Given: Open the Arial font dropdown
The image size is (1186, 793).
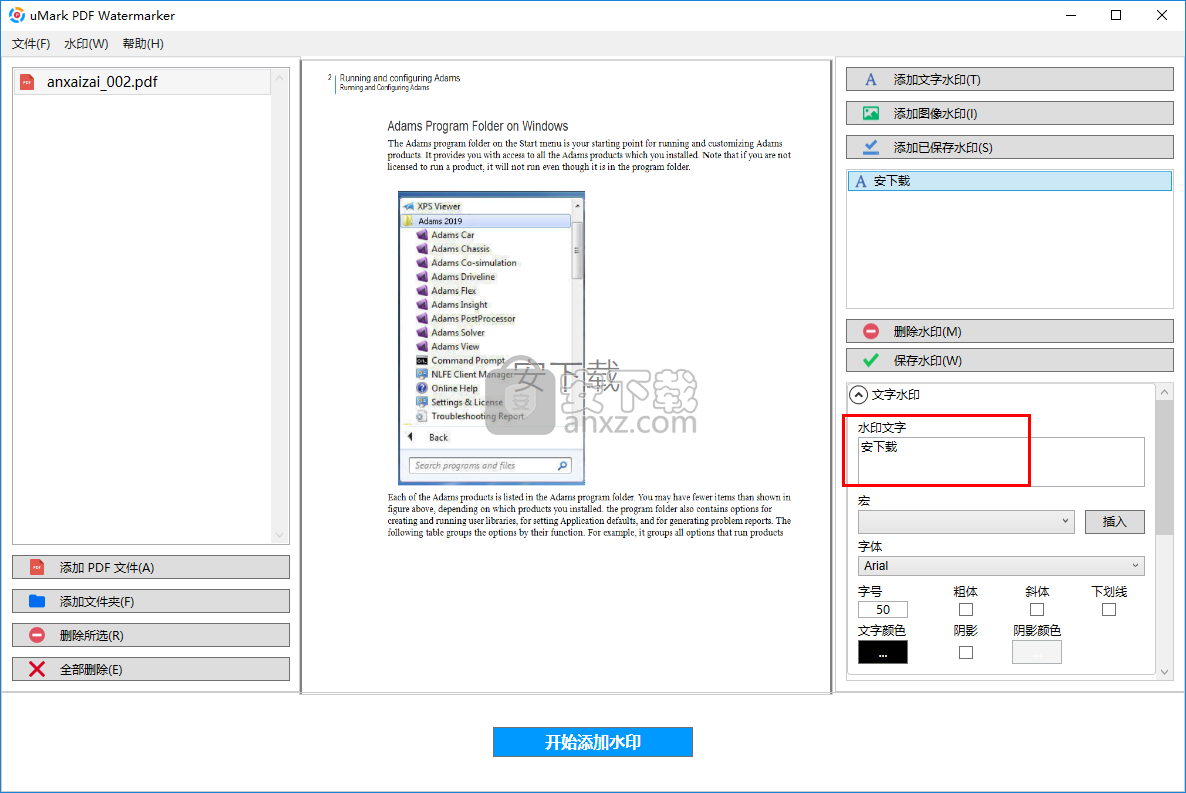Looking at the screenshot, I should (1001, 565).
